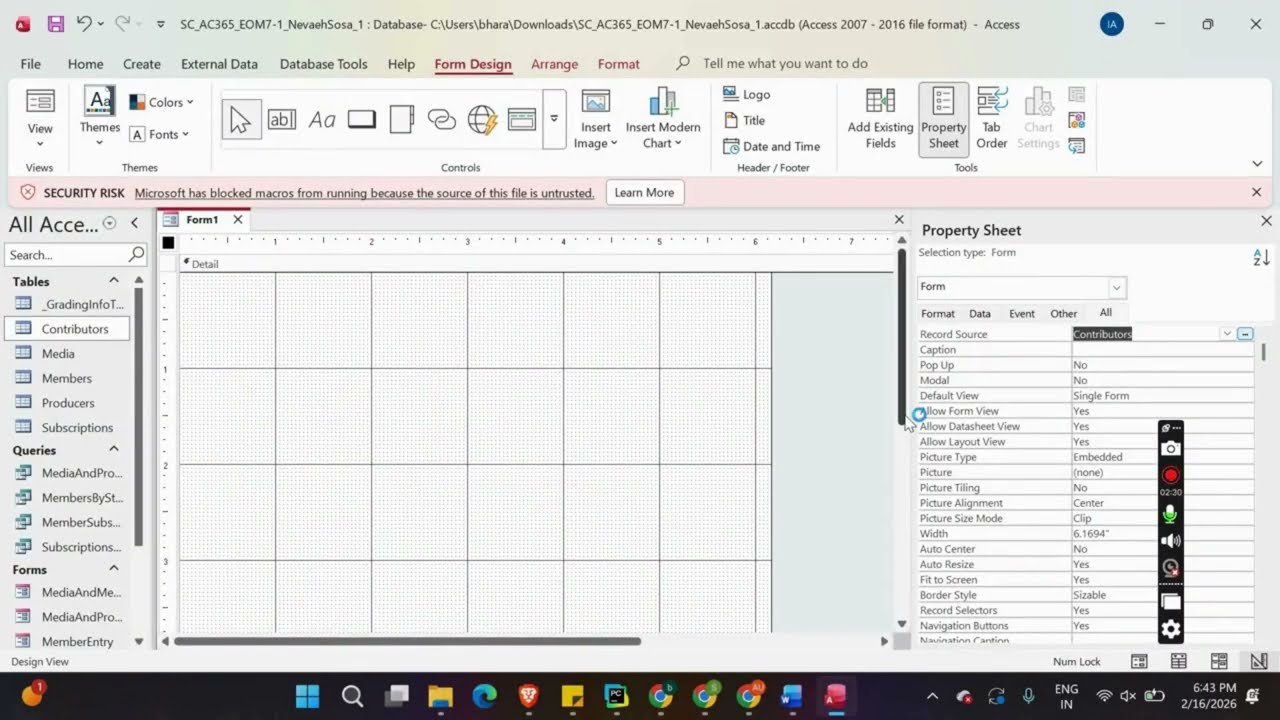The image size is (1280, 720).
Task: Open the MemberEntry form
Action: click(x=67, y=642)
